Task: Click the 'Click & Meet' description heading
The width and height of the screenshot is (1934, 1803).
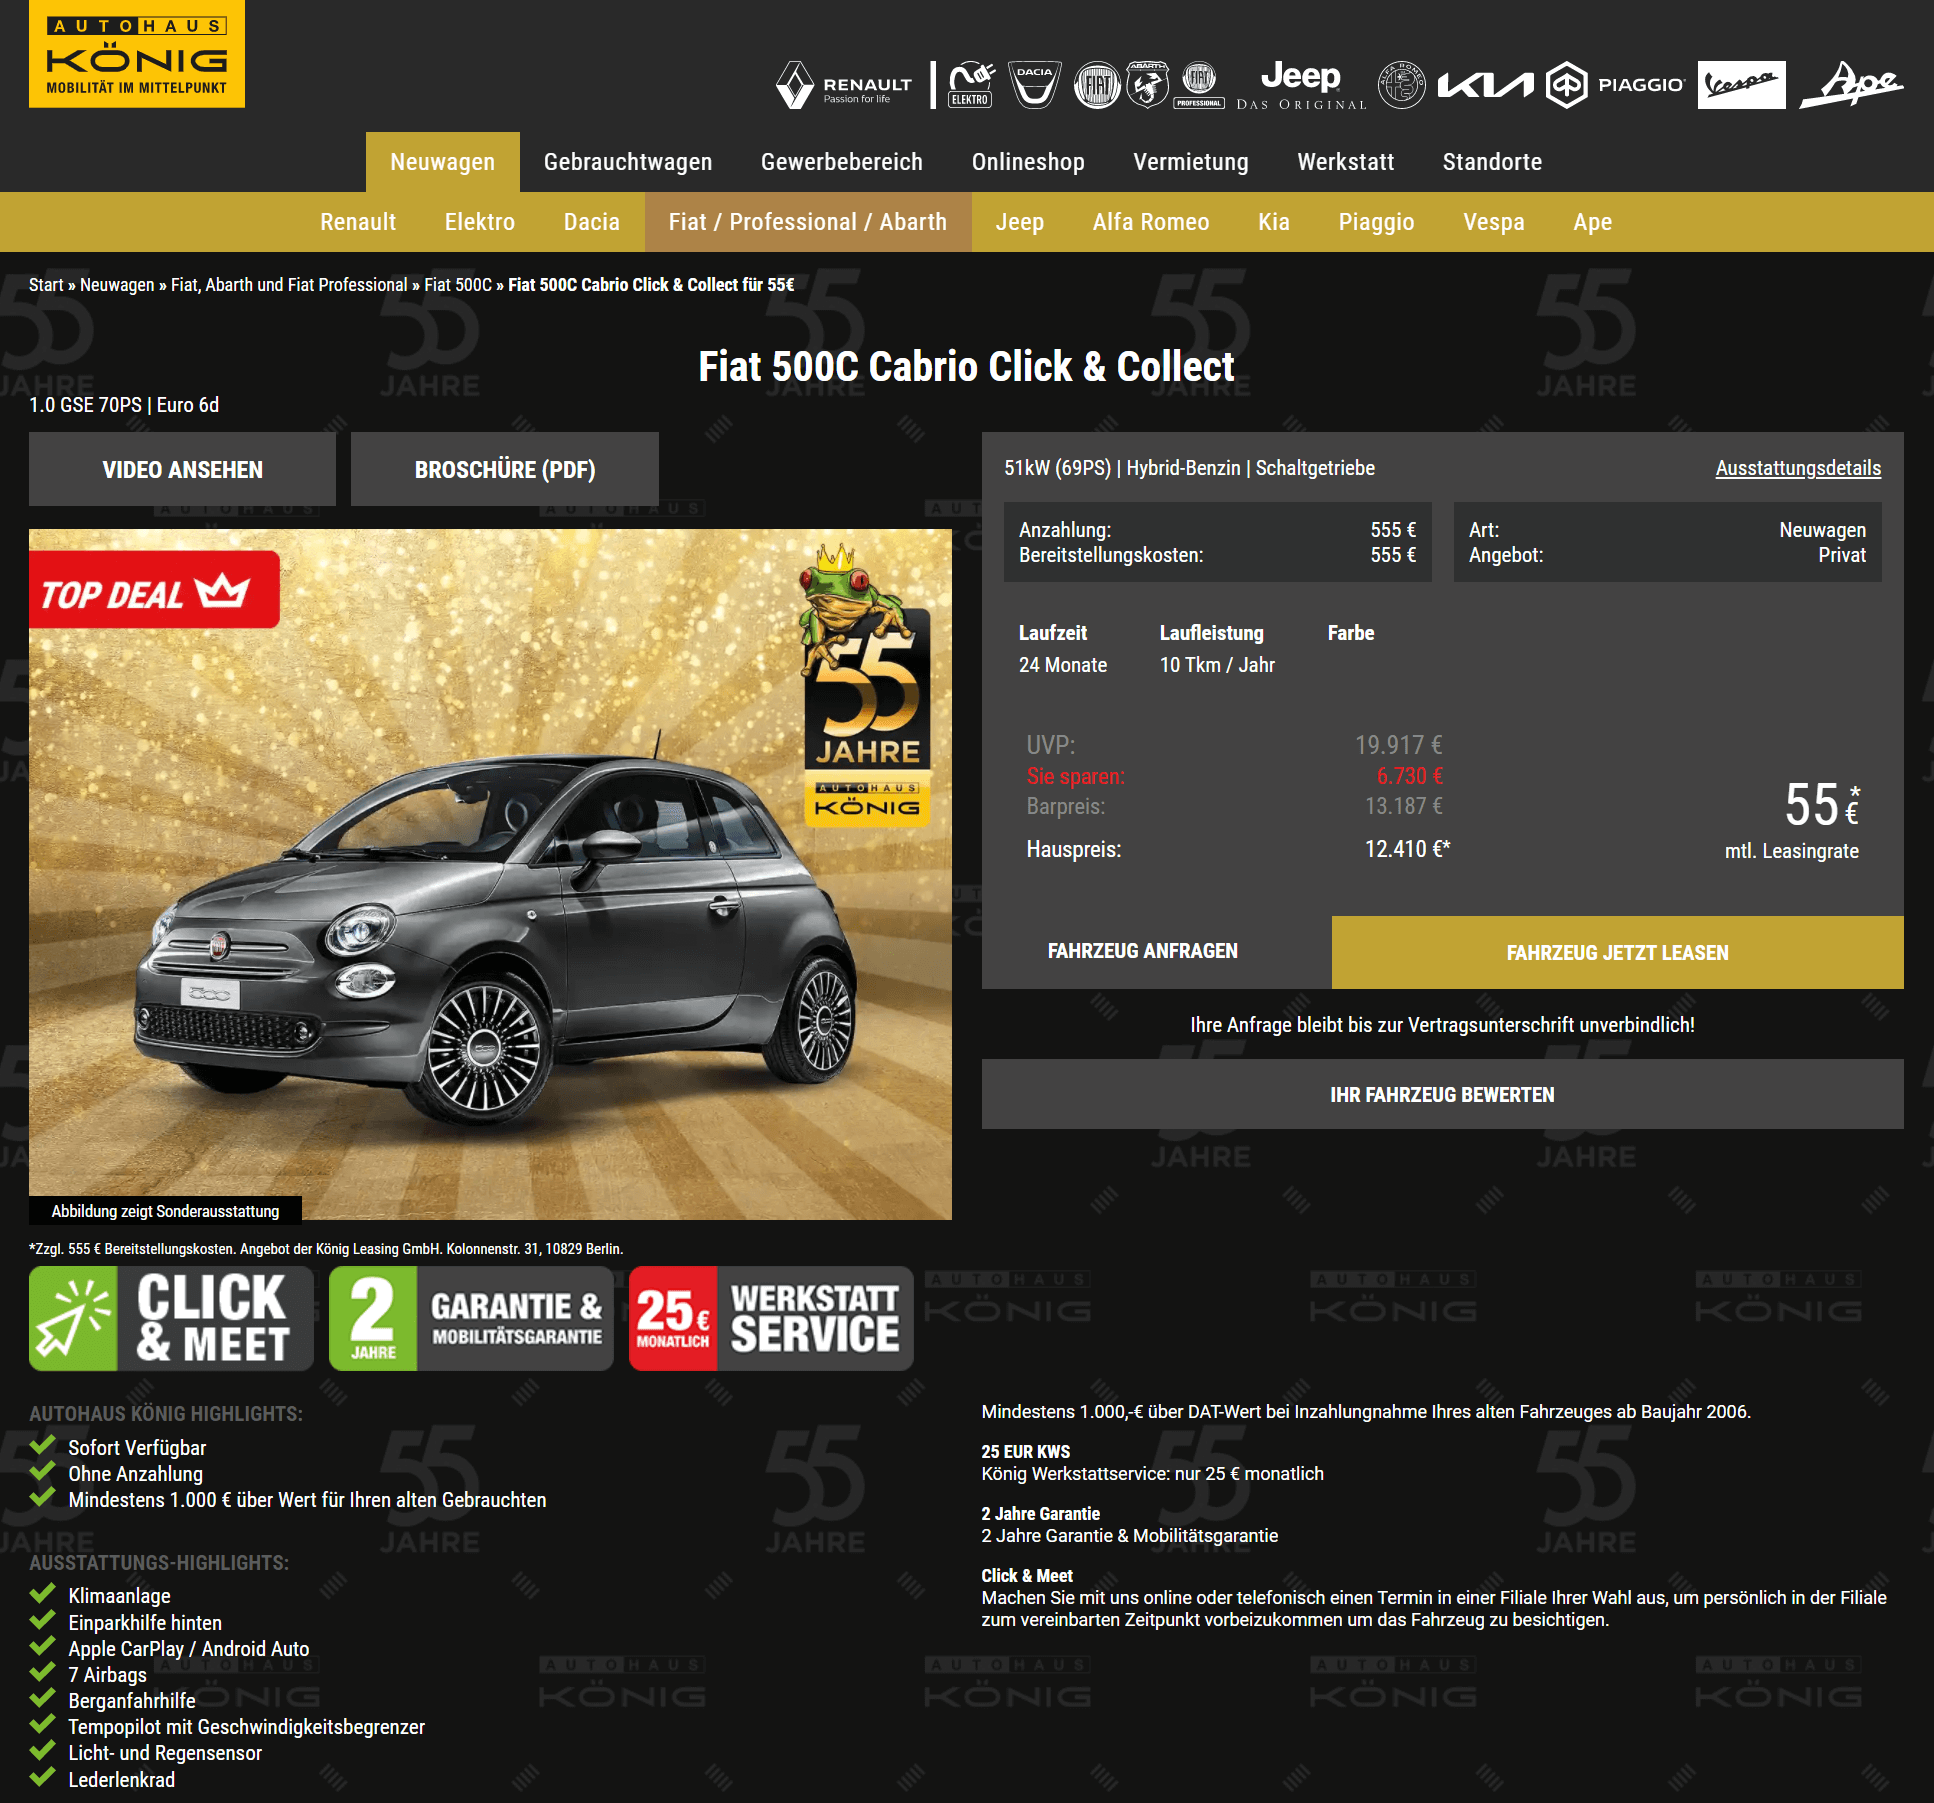Action: (1027, 1576)
